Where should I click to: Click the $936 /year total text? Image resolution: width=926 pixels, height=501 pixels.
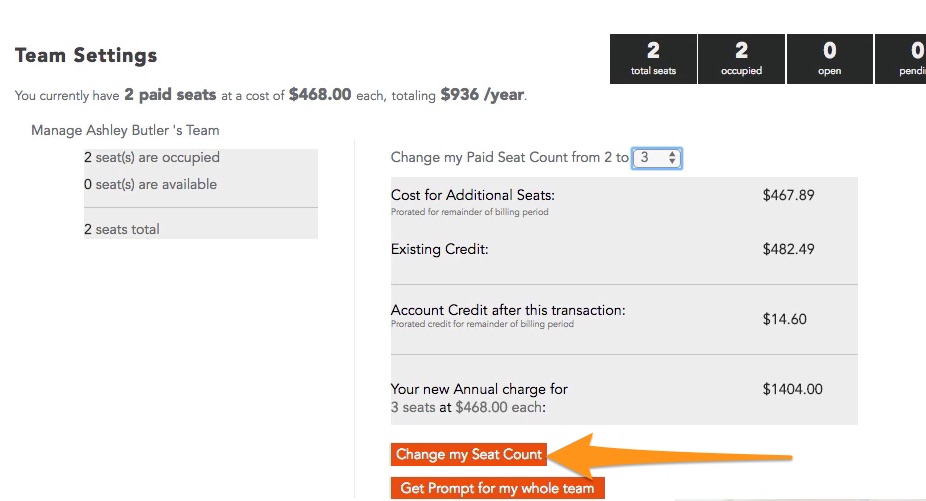point(482,95)
